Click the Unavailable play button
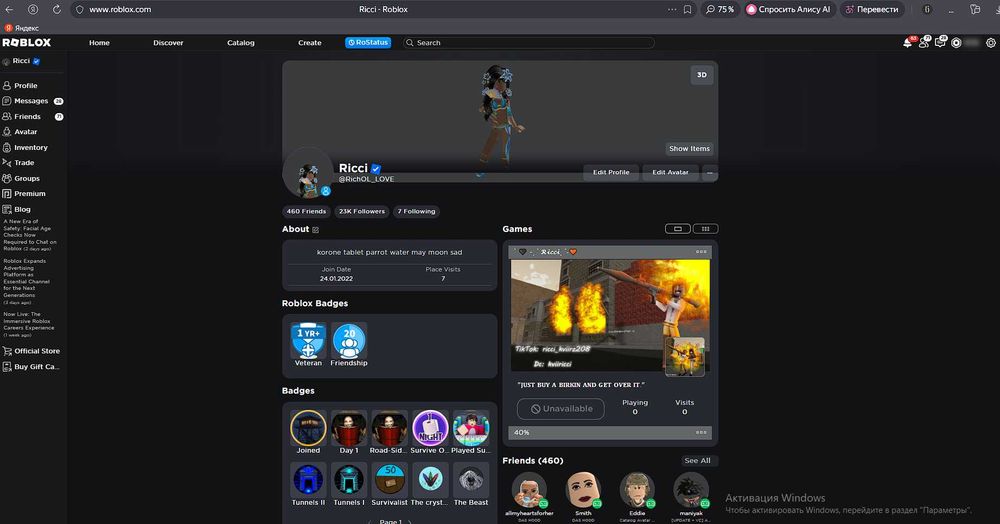The image size is (1000, 524). click(x=561, y=409)
